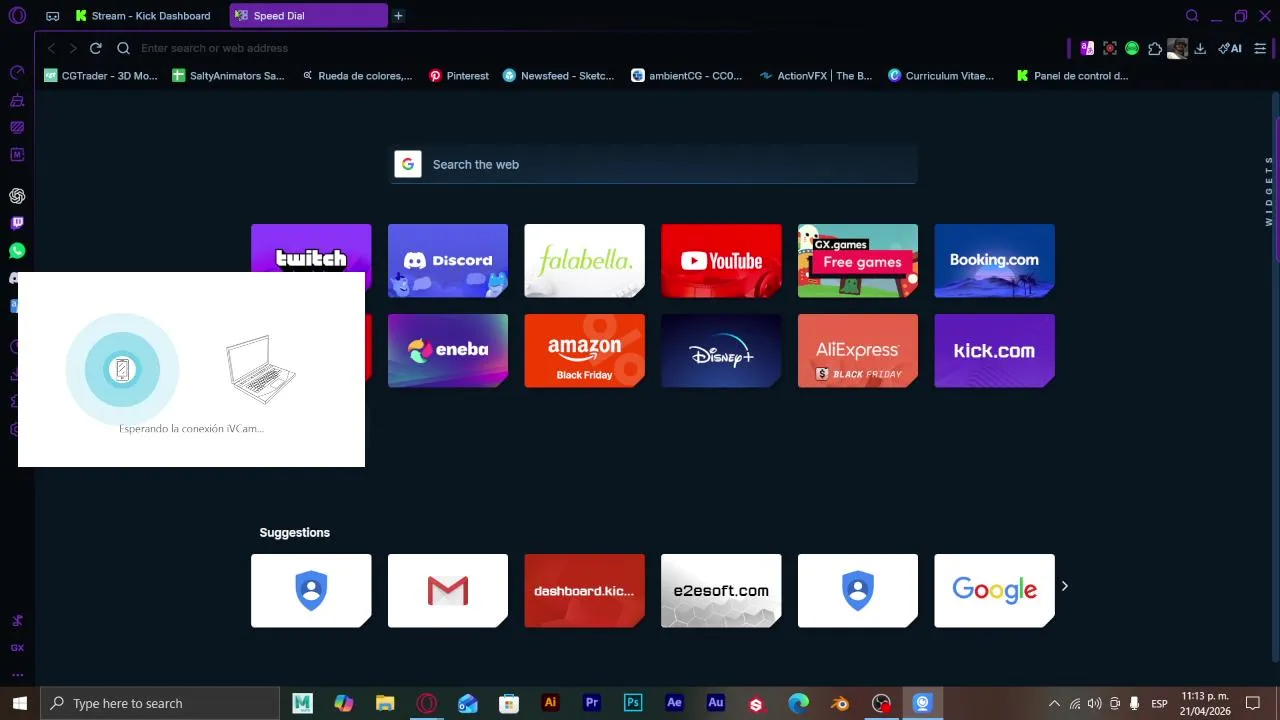Screen dimensions: 1280x720
Task: Open Adobe Illustrator from the taskbar
Action: pos(550,703)
